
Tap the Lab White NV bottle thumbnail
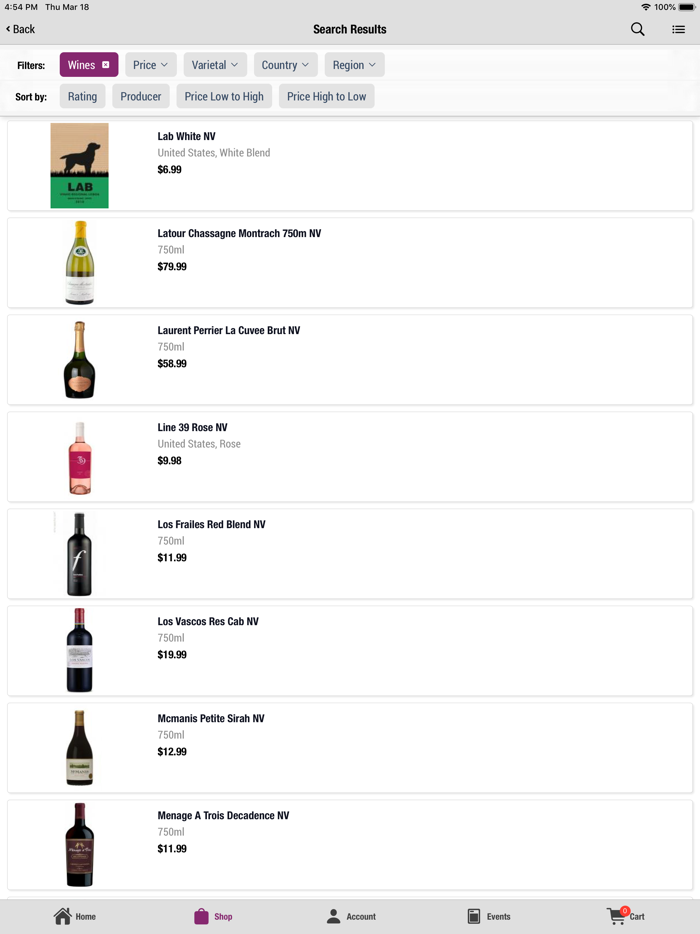(79, 165)
